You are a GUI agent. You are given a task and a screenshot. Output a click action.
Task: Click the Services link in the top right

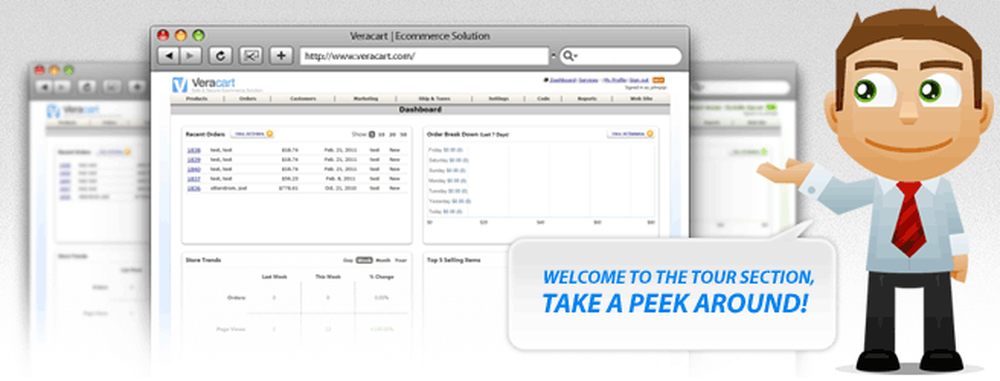[x=589, y=80]
